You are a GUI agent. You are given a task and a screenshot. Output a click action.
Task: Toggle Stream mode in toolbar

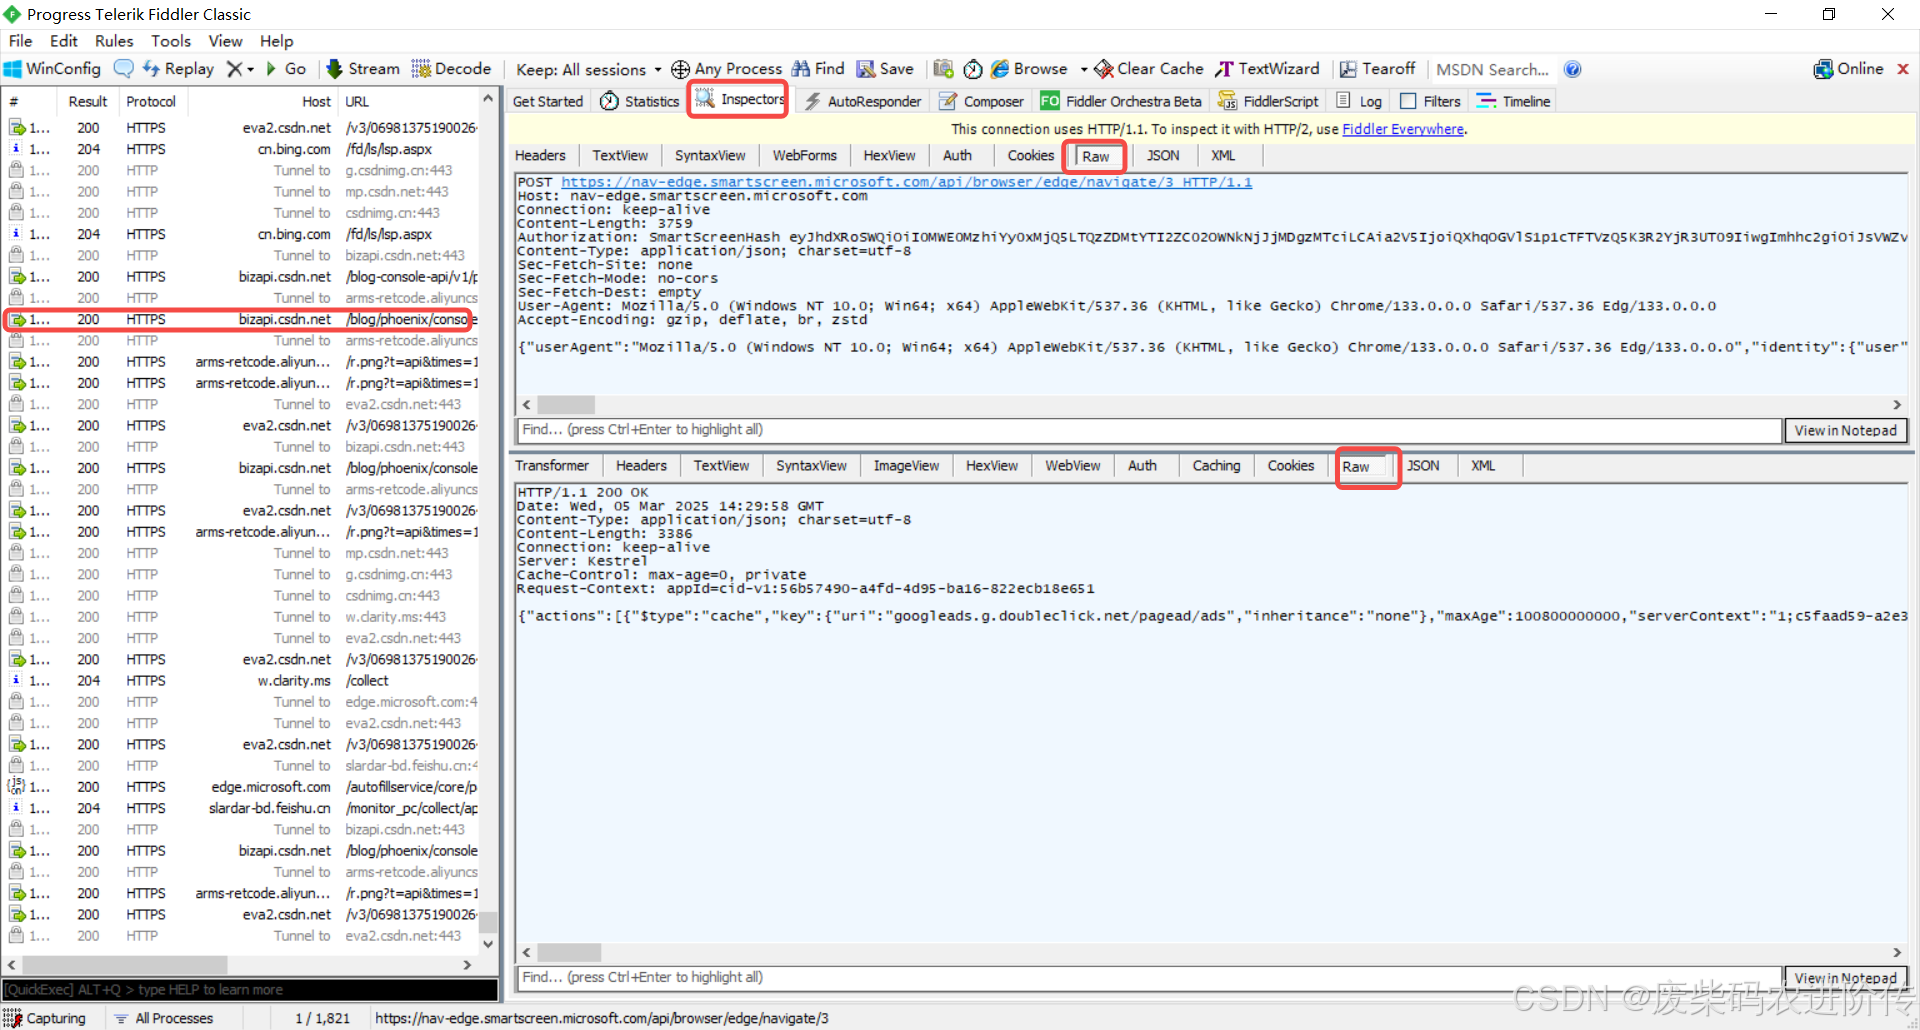click(x=363, y=69)
